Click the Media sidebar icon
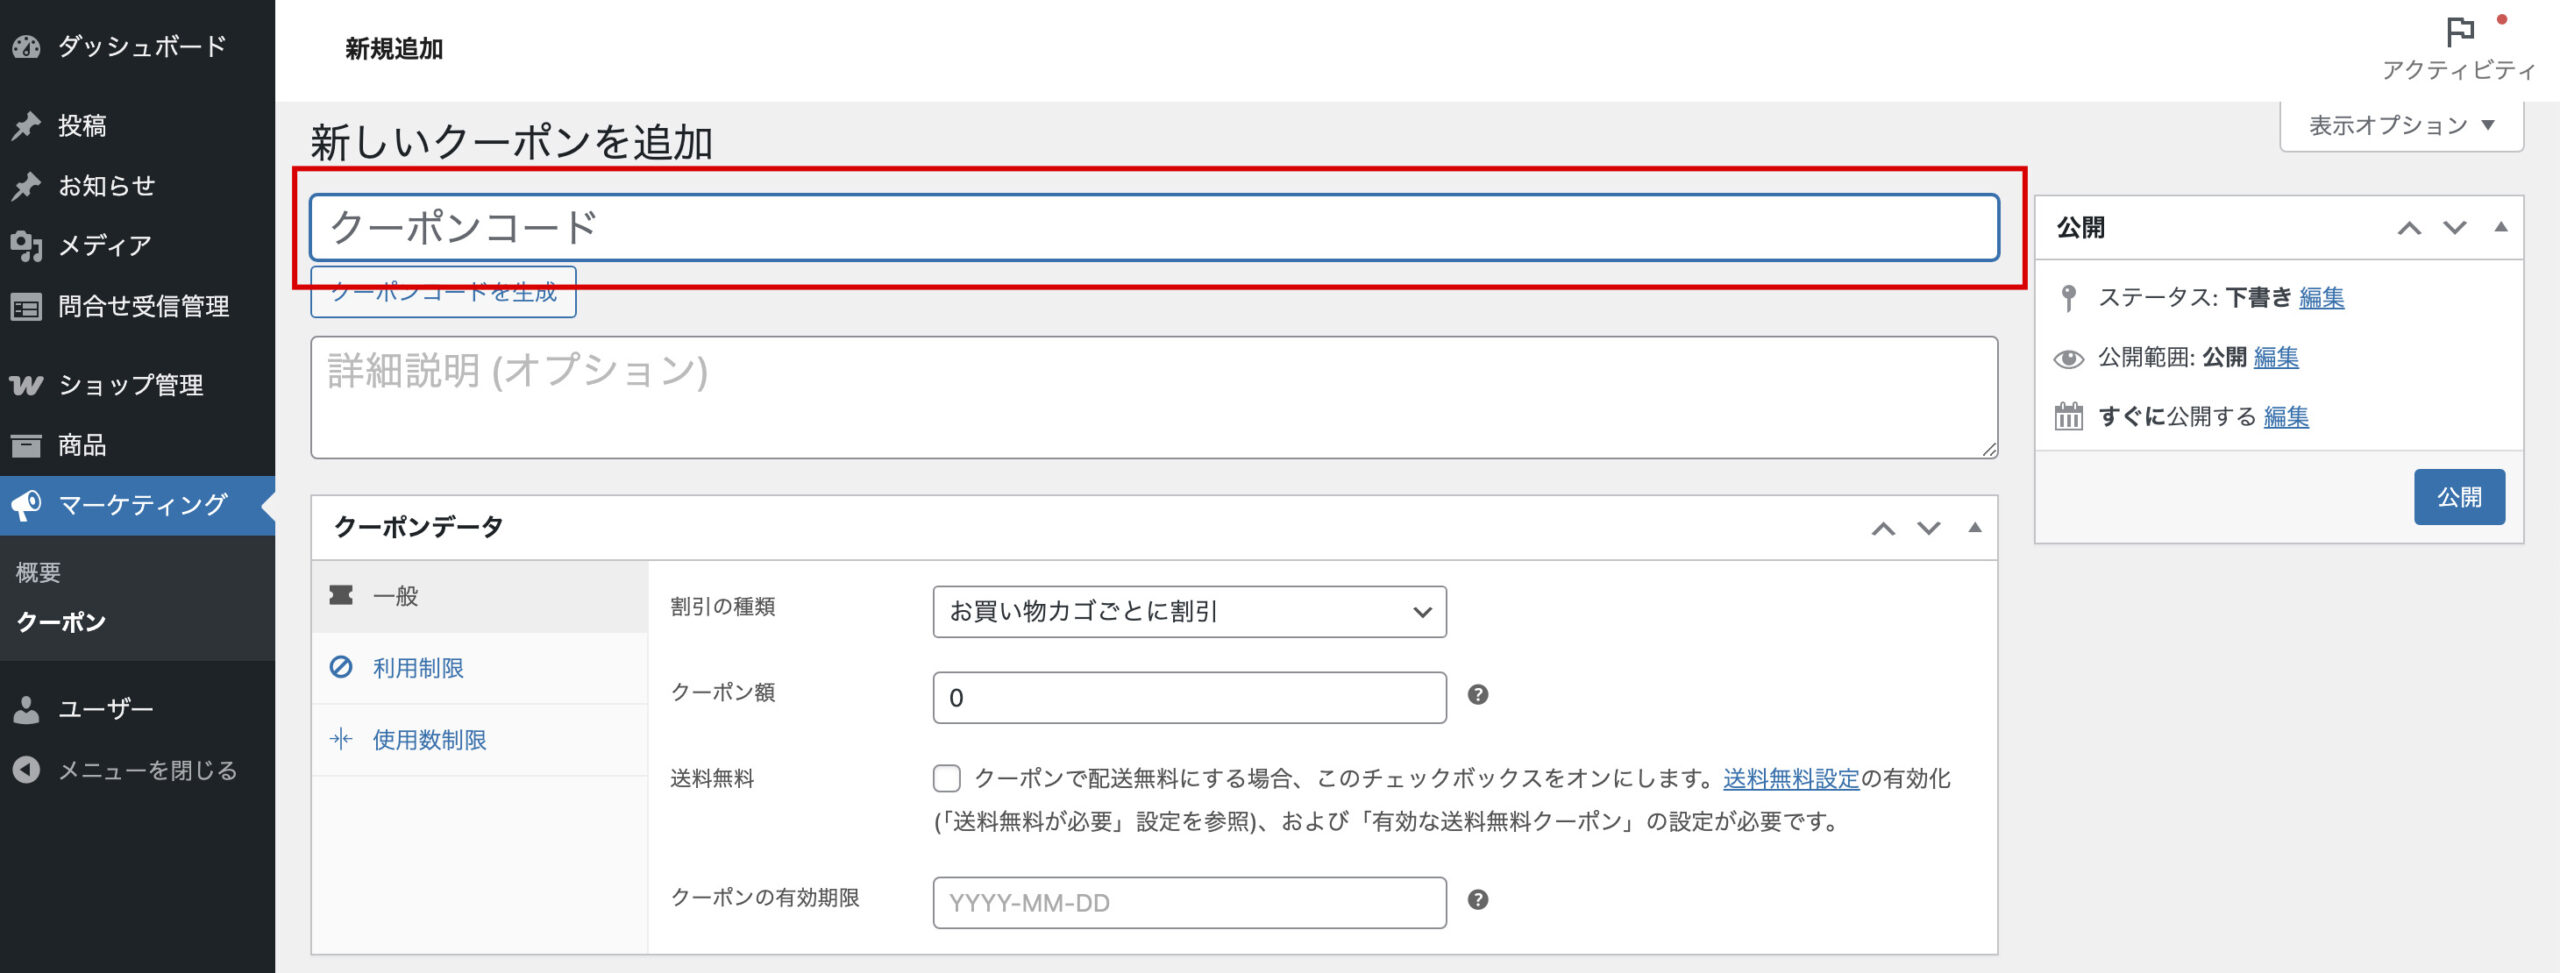2560x973 pixels. 27,245
